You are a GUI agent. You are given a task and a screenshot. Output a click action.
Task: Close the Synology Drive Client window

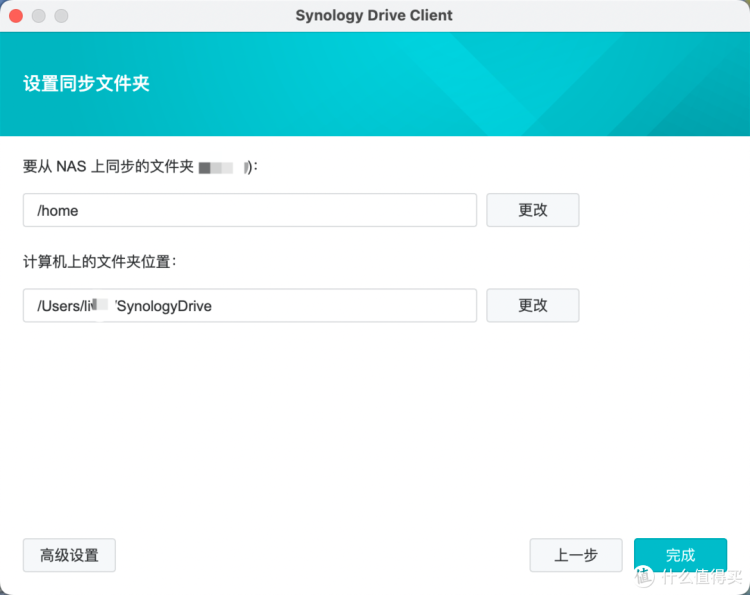click(x=16, y=16)
